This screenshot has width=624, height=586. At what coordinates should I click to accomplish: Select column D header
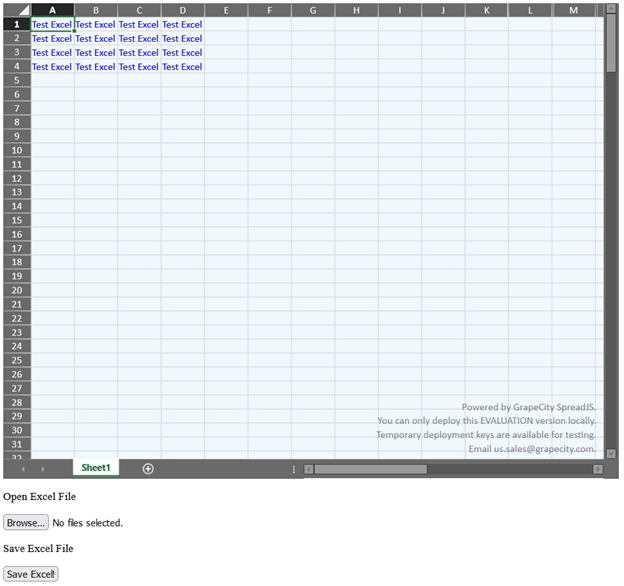tap(183, 10)
